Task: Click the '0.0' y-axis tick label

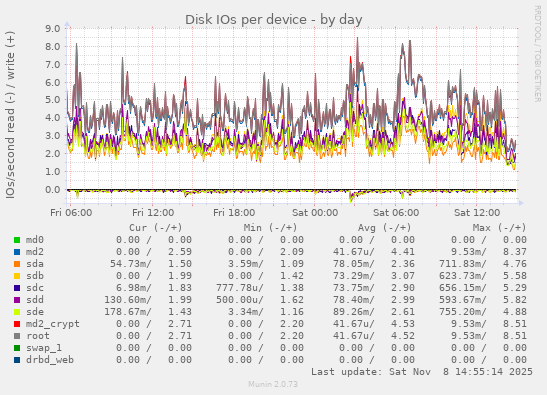Action: [x=53, y=190]
